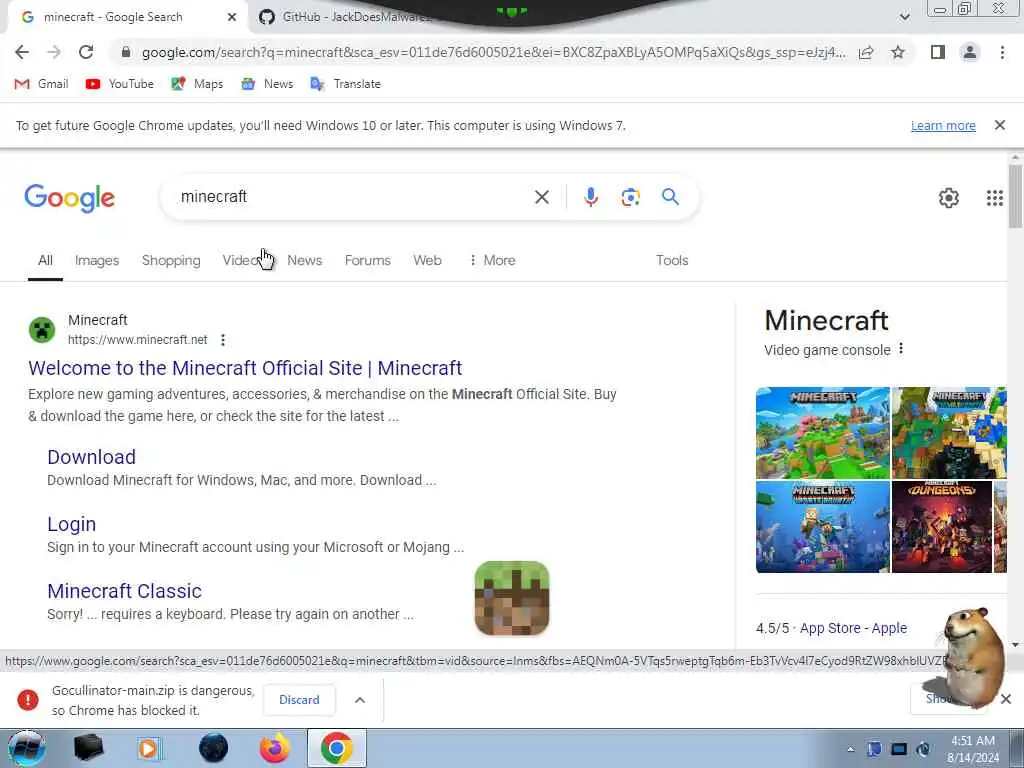Image resolution: width=1024 pixels, height=768 pixels.
Task: Click the Minecraft creeper favicon
Action: [42, 330]
